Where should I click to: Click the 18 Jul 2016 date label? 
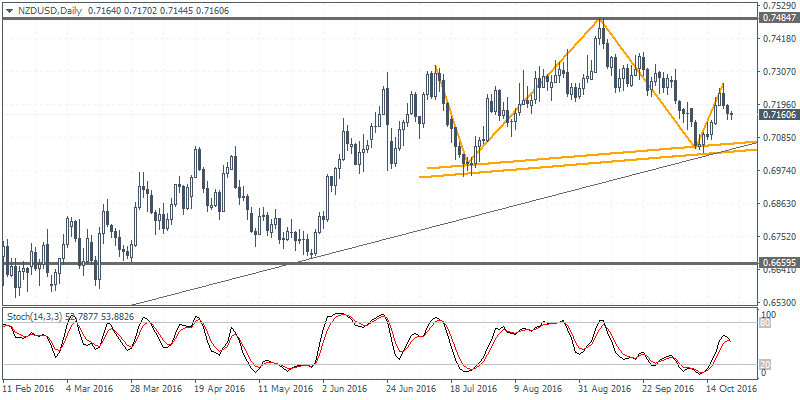click(476, 388)
